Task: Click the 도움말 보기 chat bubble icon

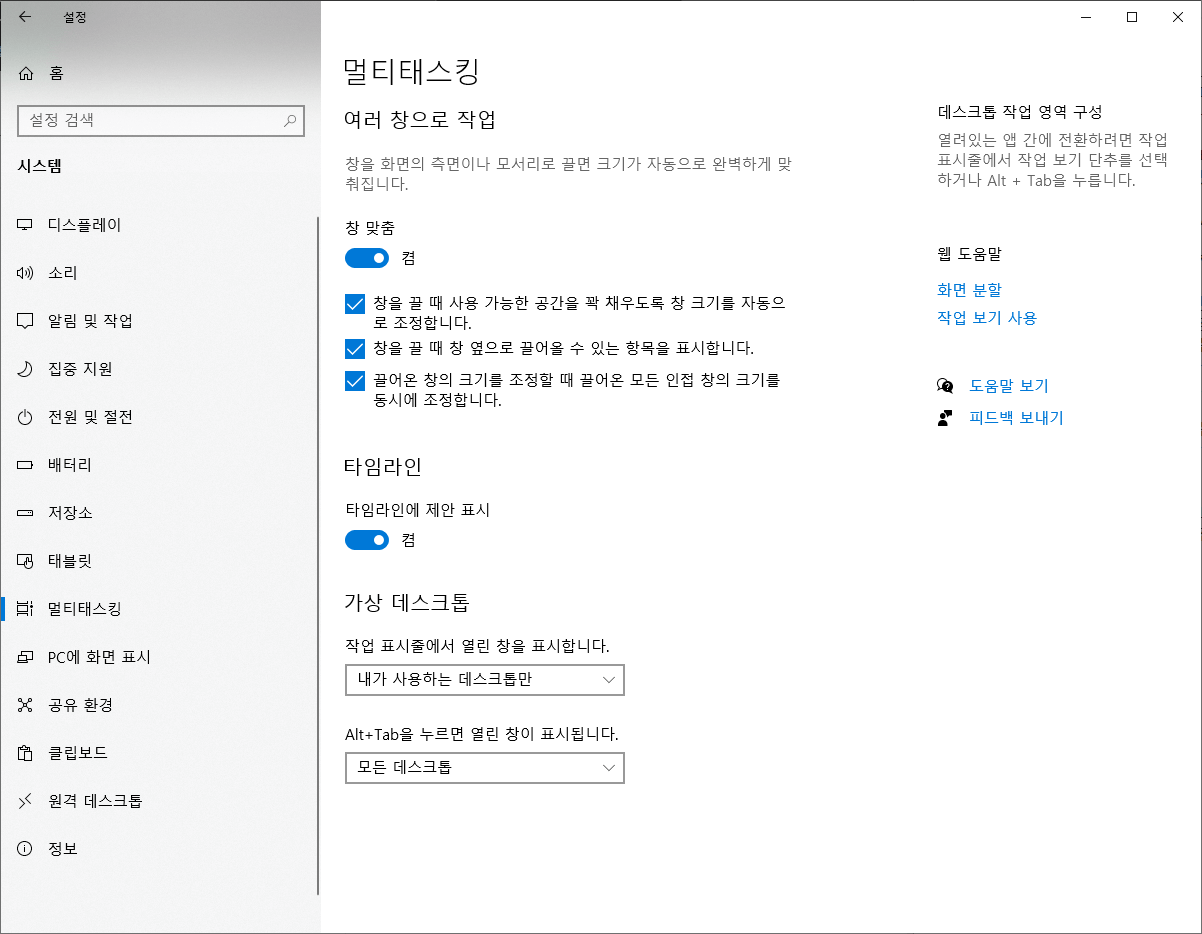Action: (945, 386)
